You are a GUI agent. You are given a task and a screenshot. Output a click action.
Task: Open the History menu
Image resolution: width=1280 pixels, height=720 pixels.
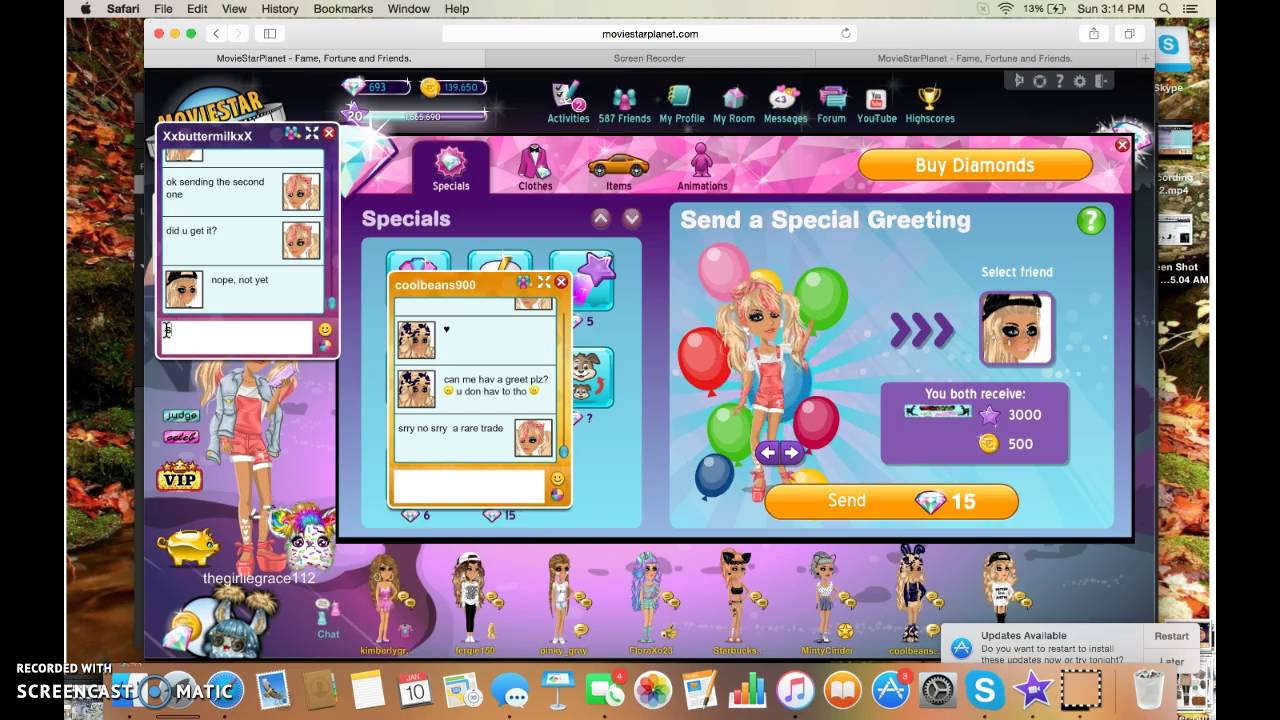coord(279,9)
